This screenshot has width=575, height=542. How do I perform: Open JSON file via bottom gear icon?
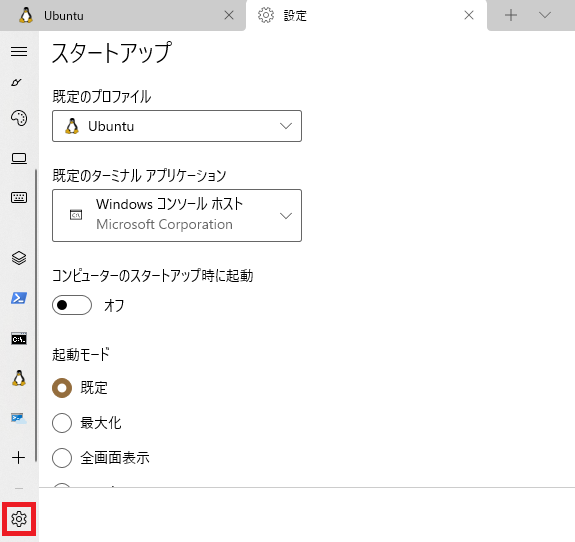tap(19, 519)
